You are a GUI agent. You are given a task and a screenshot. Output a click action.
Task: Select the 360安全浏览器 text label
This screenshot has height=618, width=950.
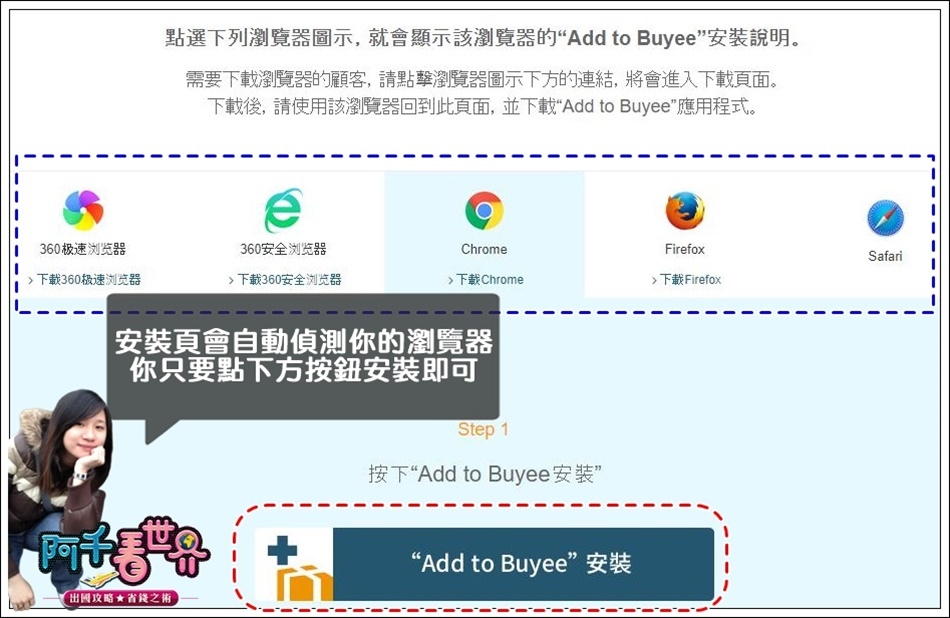[283, 249]
